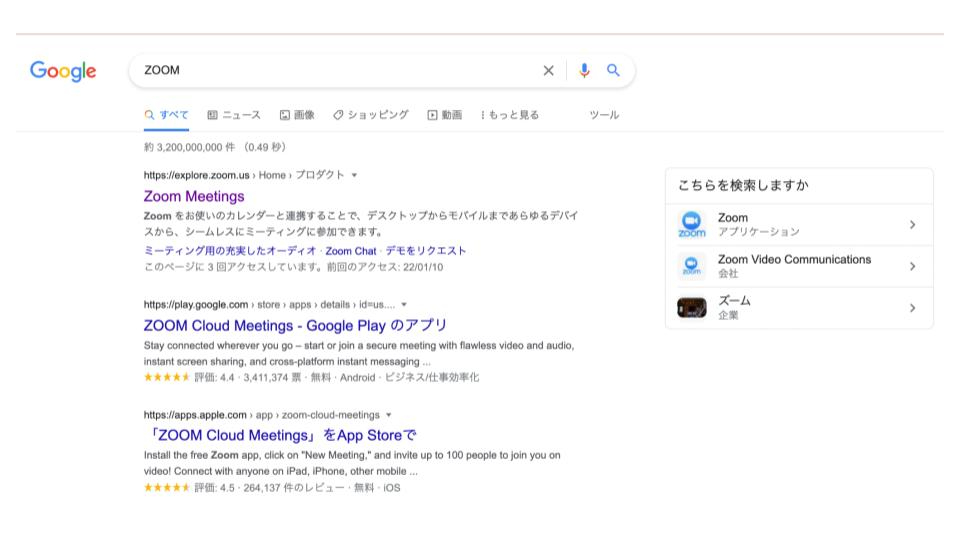Click the Zoom application icon in suggestions
Viewport: 960px width, 540px height.
pyautogui.click(x=692, y=224)
